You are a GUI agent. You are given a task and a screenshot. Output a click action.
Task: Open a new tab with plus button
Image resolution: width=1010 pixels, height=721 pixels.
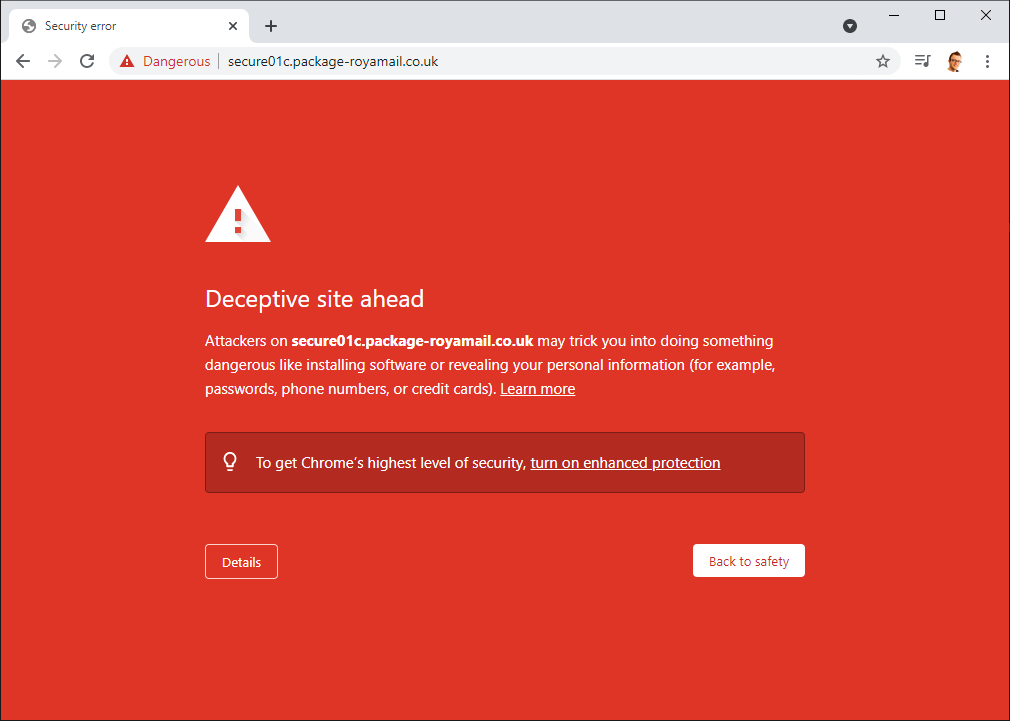click(x=270, y=26)
